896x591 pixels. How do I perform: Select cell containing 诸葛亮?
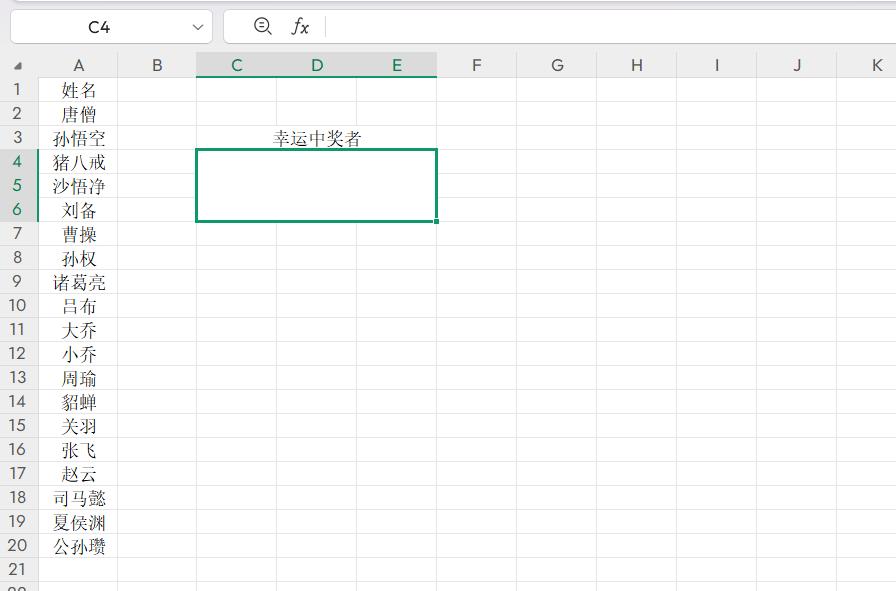79,281
